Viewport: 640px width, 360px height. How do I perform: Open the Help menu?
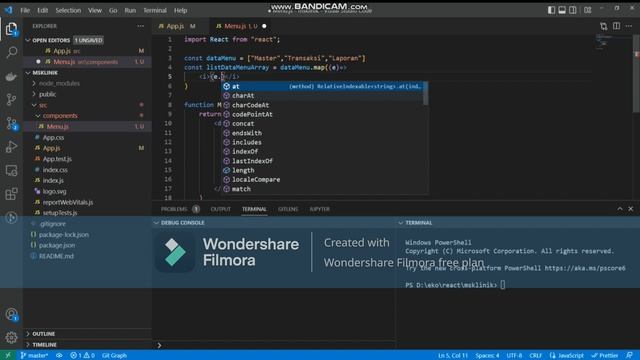180,10
